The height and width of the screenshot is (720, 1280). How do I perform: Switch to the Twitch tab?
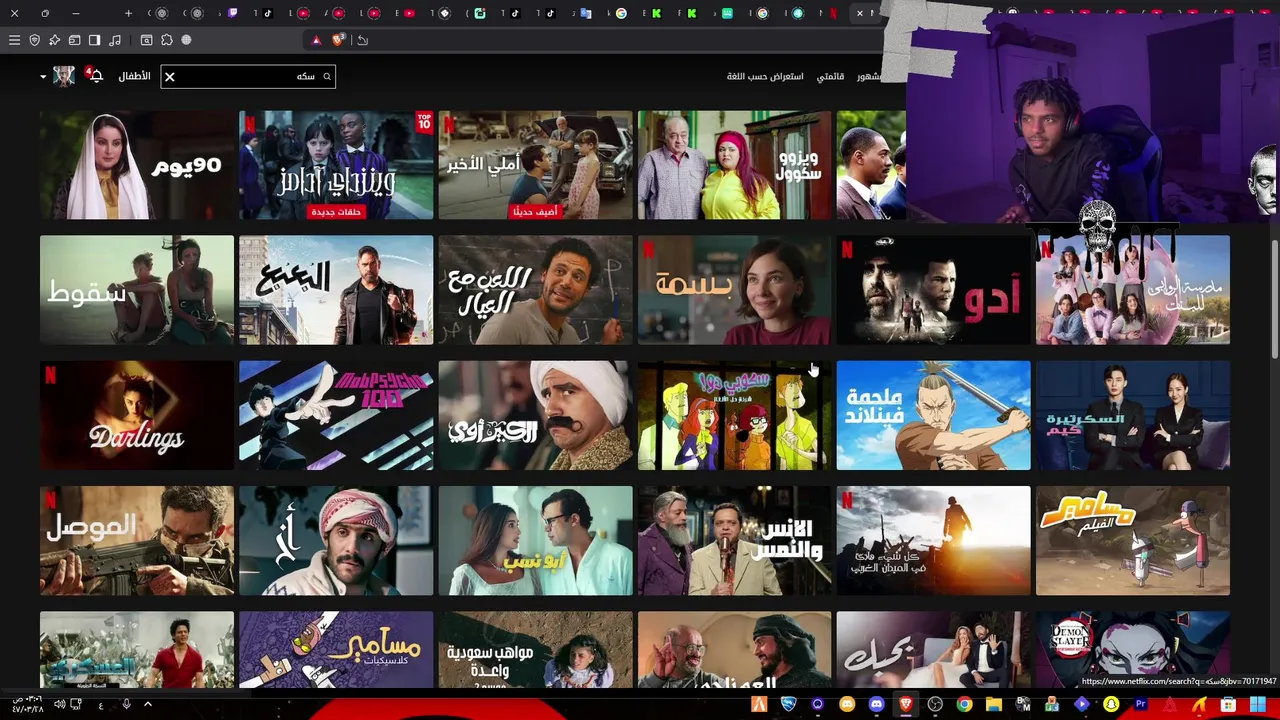click(x=232, y=13)
